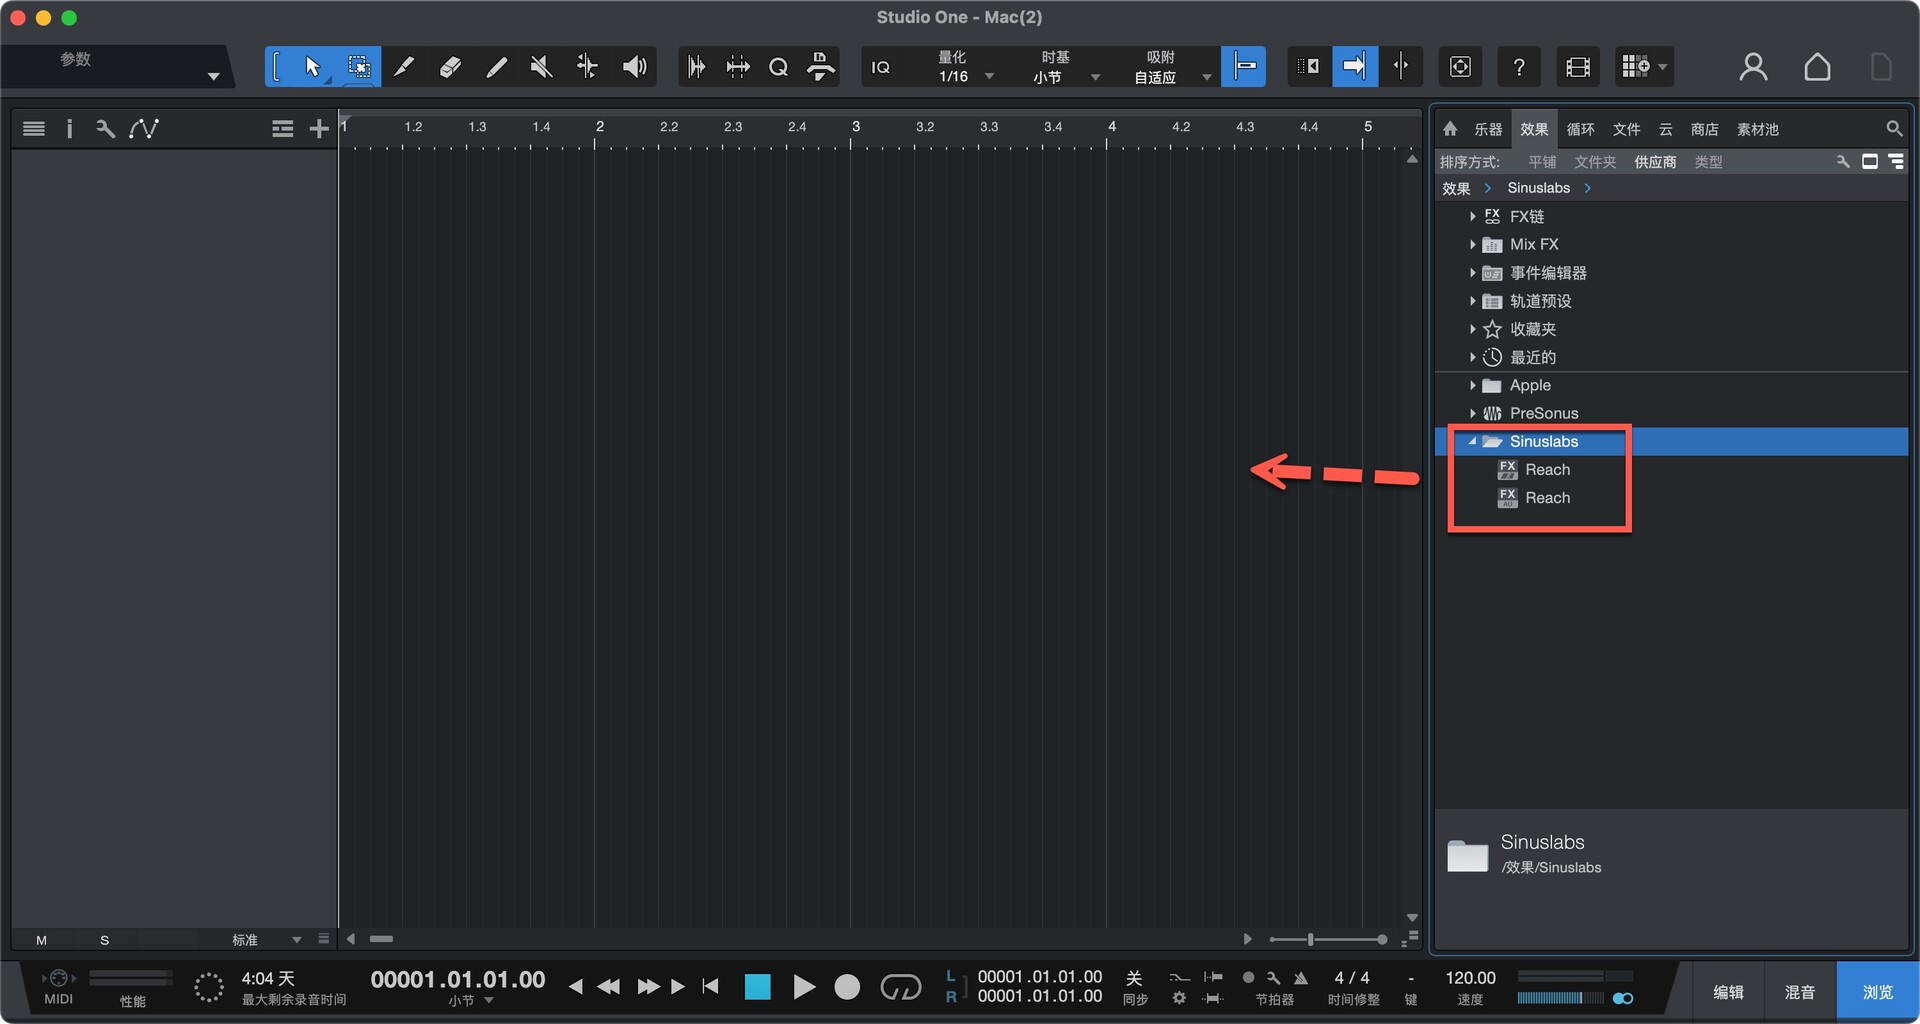Screen dimensions: 1920x1024
Task: Select the Paint (pencil) tool
Action: [x=496, y=67]
